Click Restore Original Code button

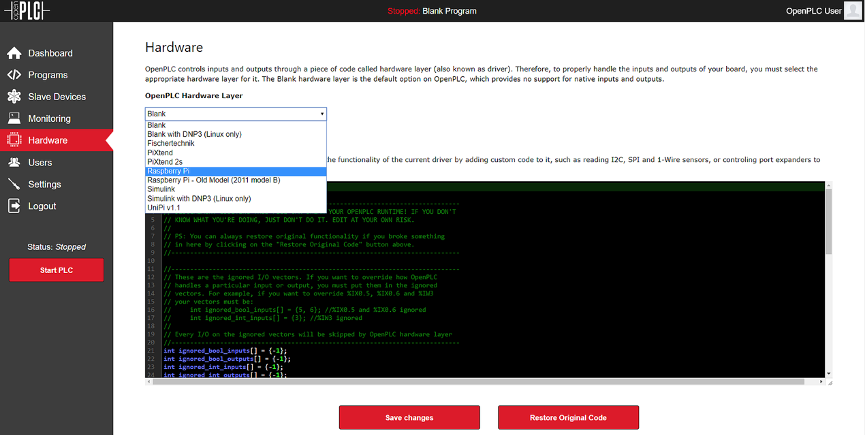click(568, 417)
